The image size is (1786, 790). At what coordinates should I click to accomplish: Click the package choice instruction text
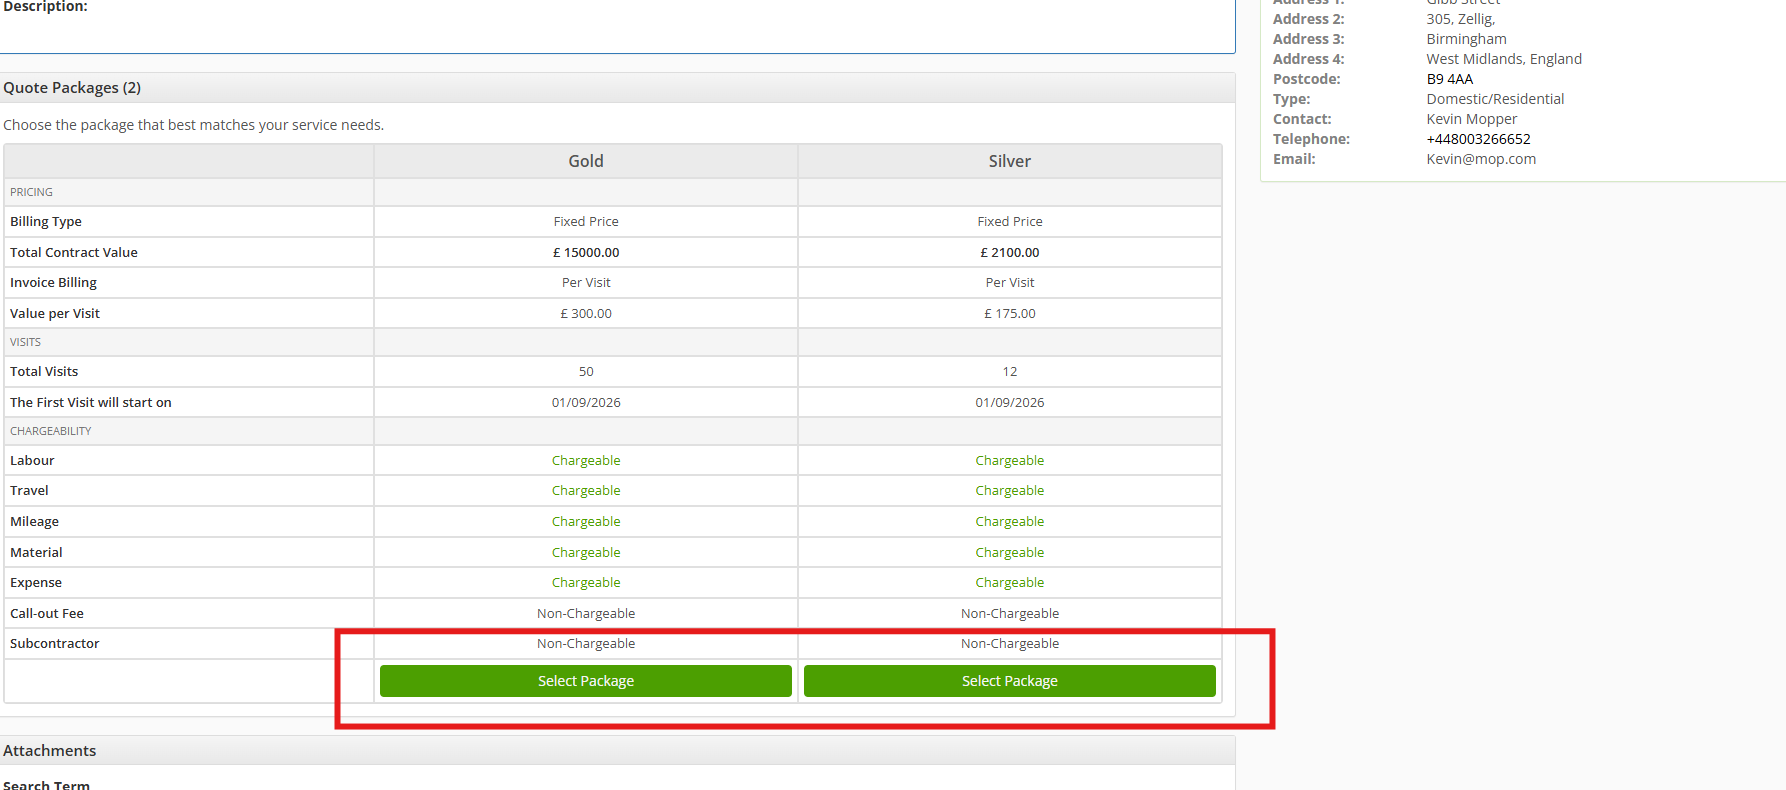tap(193, 125)
